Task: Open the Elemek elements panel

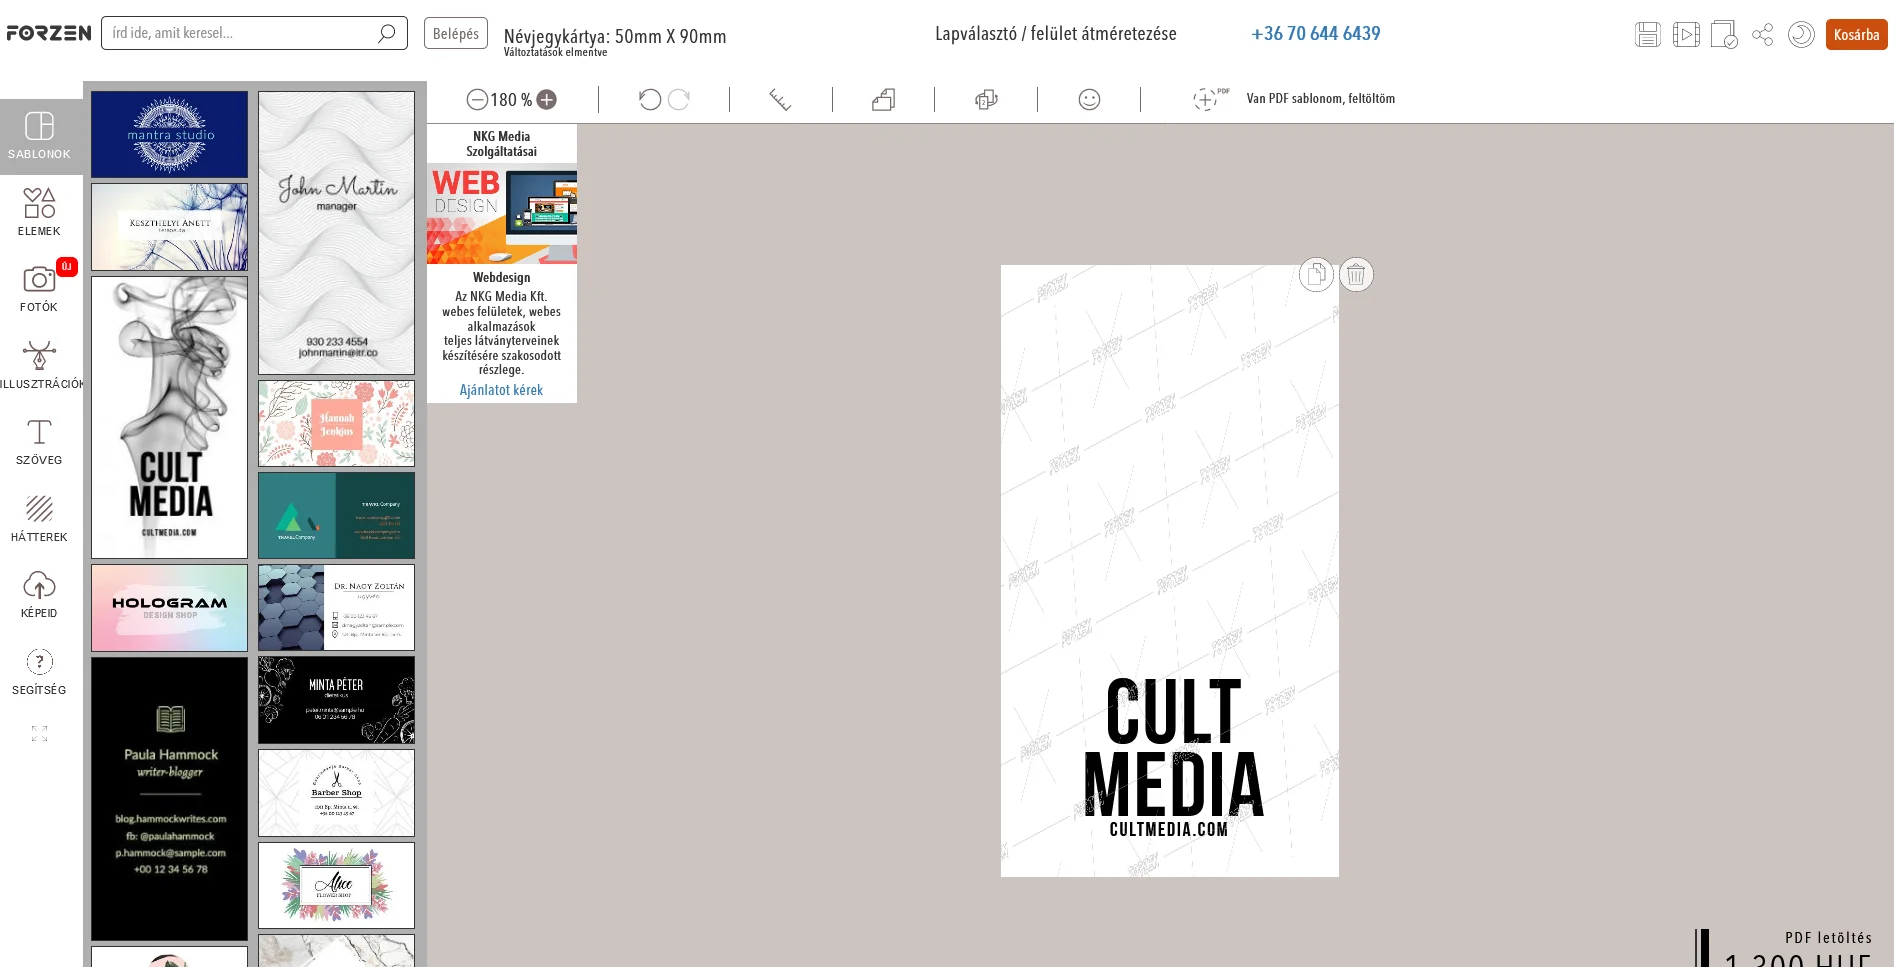Action: pos(39,212)
